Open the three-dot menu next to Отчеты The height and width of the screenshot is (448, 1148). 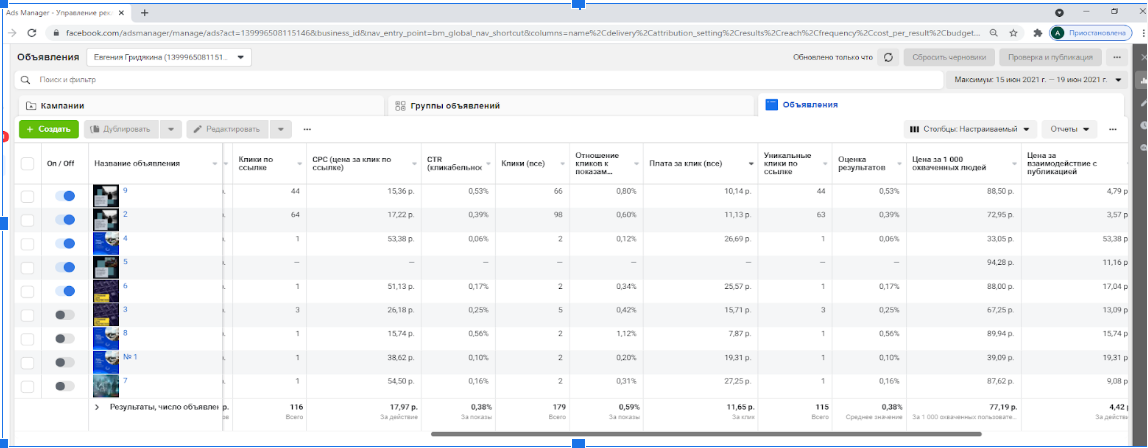pyautogui.click(x=1112, y=129)
